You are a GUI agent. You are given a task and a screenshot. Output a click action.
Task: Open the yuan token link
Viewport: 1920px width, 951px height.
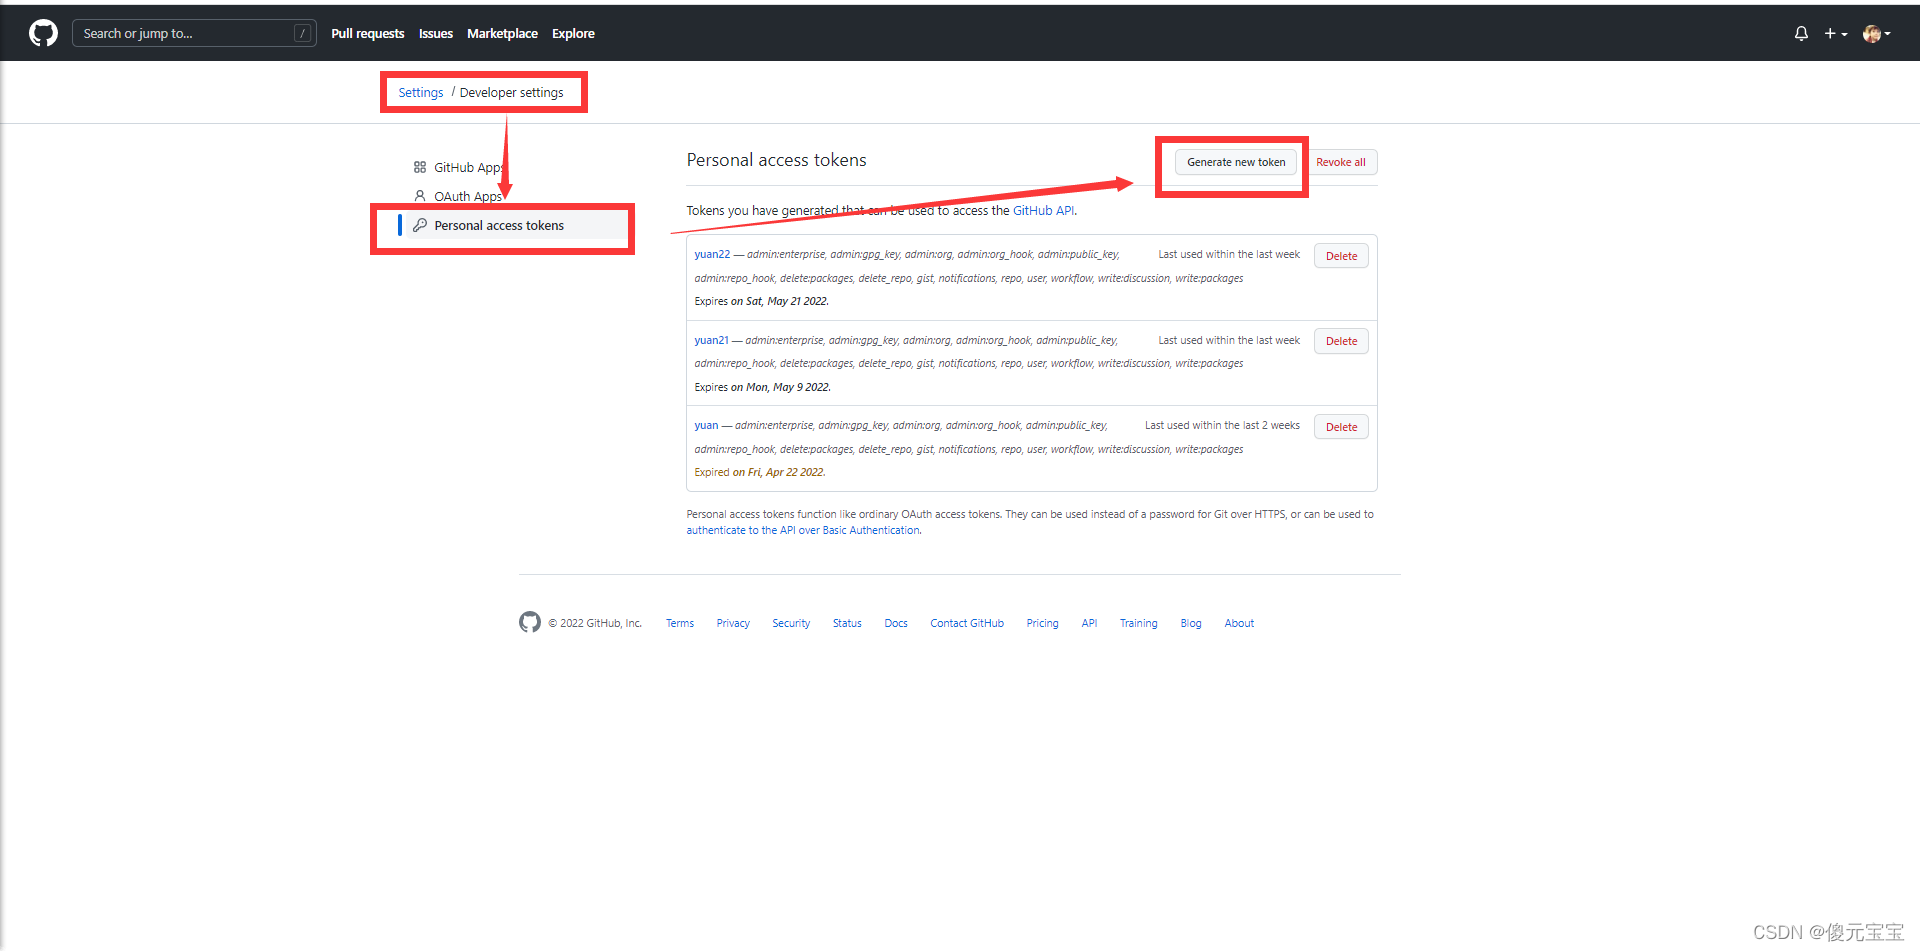pyautogui.click(x=706, y=425)
